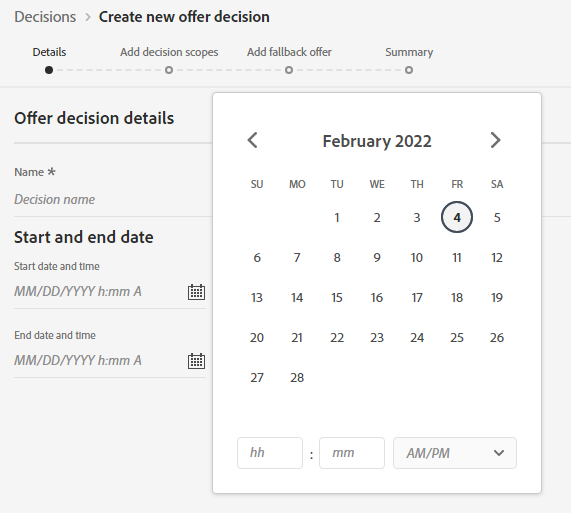The image size is (571, 513).
Task: Click the hh hour field
Action: (x=270, y=453)
